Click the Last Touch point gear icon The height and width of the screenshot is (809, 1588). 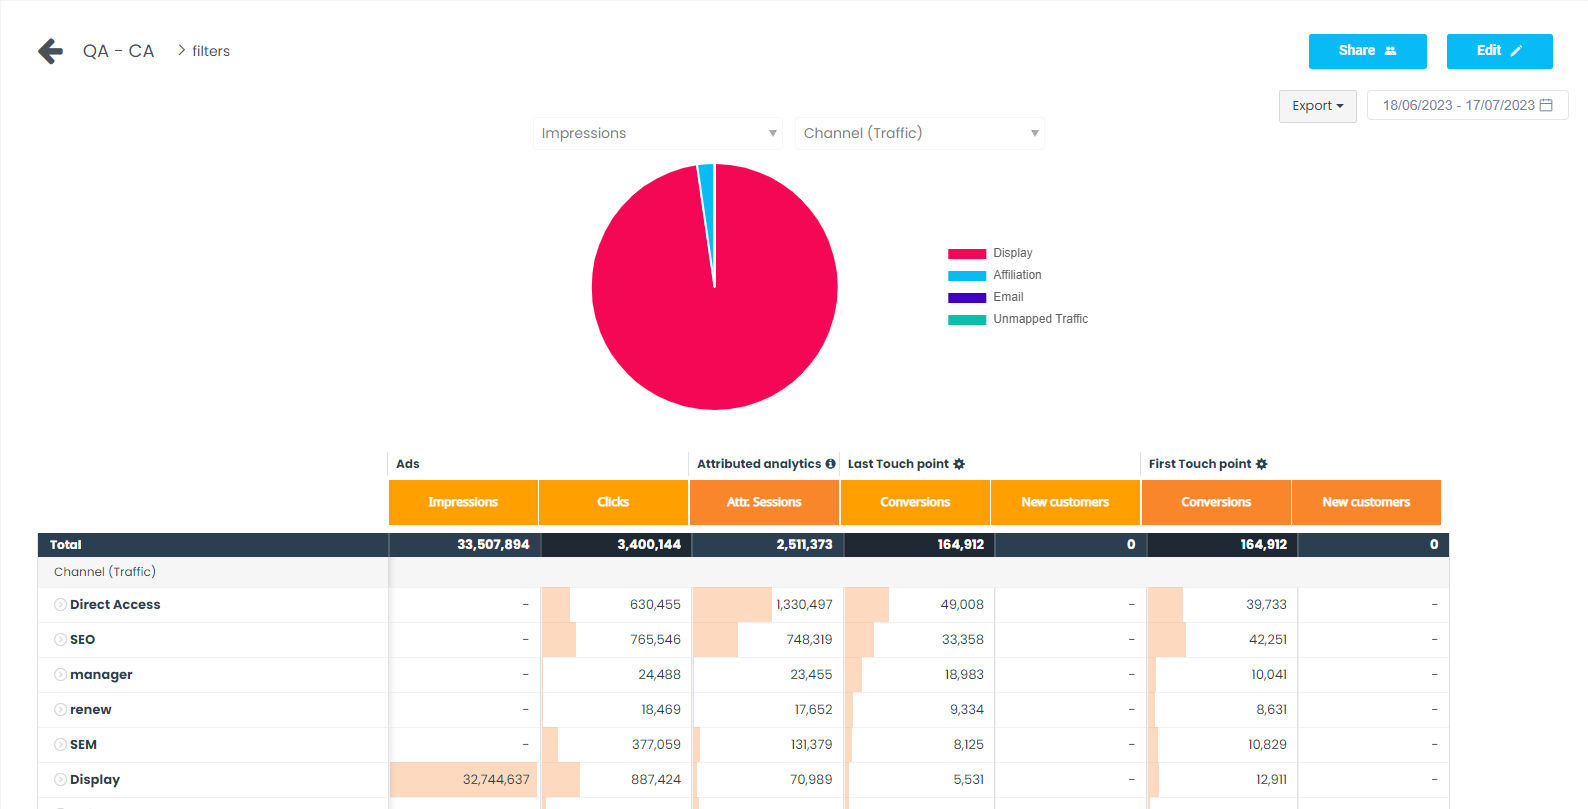point(959,464)
